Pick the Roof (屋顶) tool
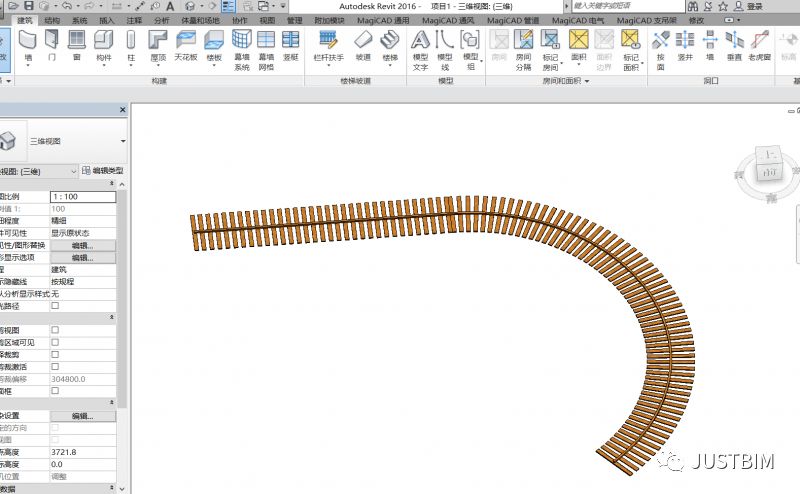 point(158,45)
